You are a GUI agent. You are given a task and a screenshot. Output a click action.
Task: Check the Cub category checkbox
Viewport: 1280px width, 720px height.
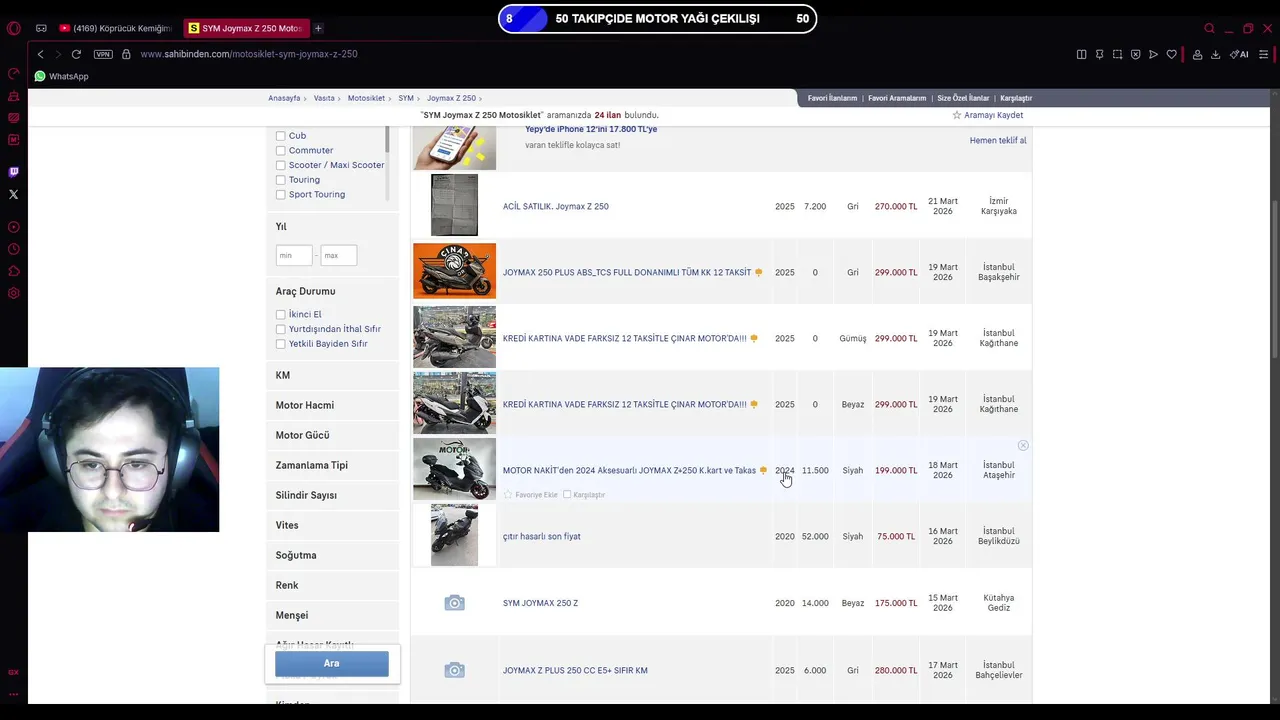[x=280, y=136]
